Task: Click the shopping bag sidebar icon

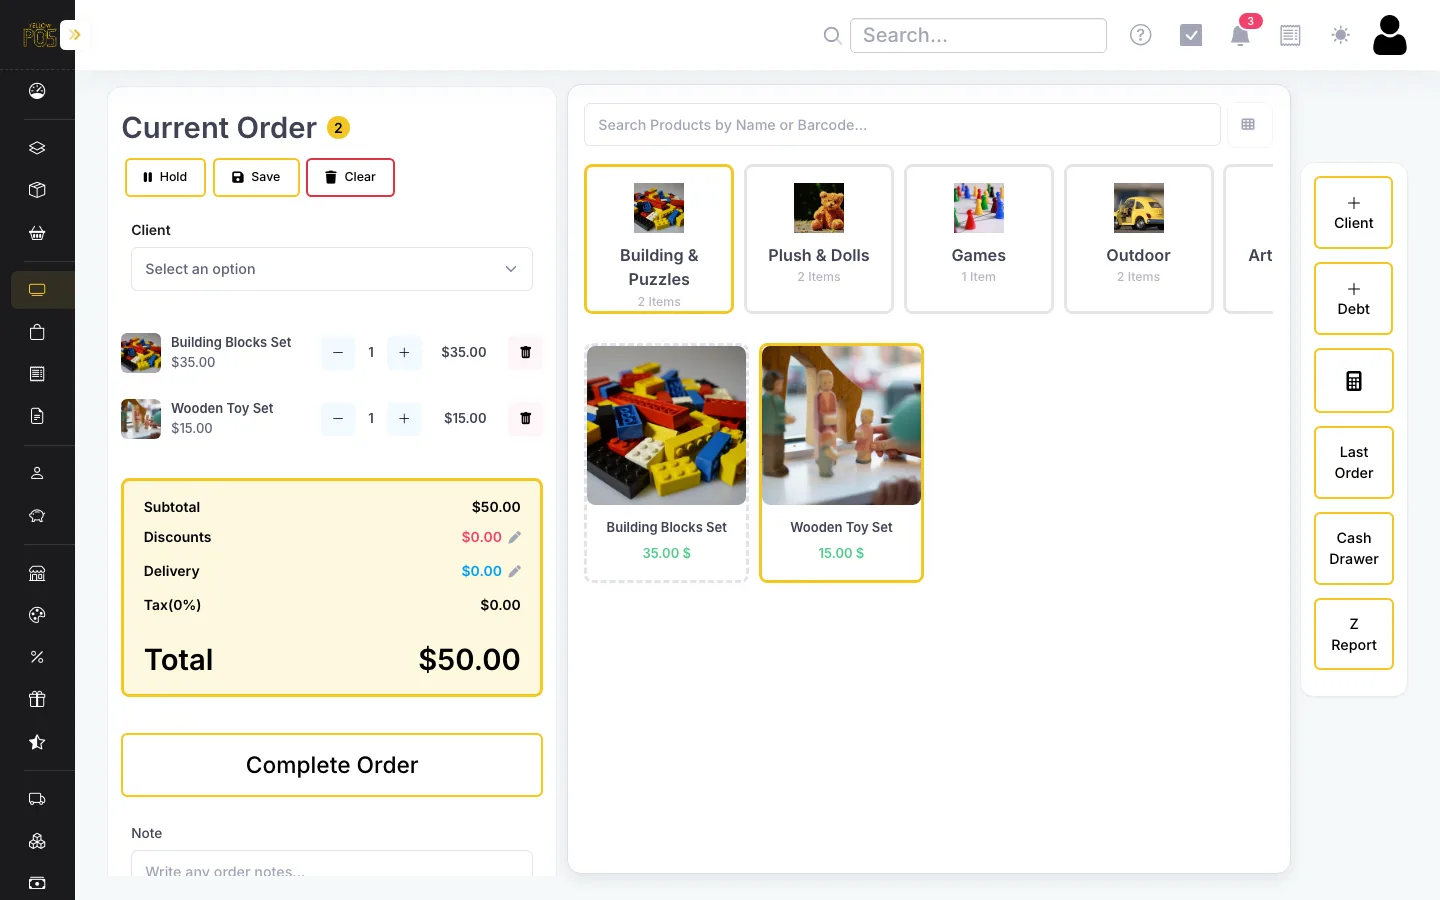Action: tap(37, 332)
